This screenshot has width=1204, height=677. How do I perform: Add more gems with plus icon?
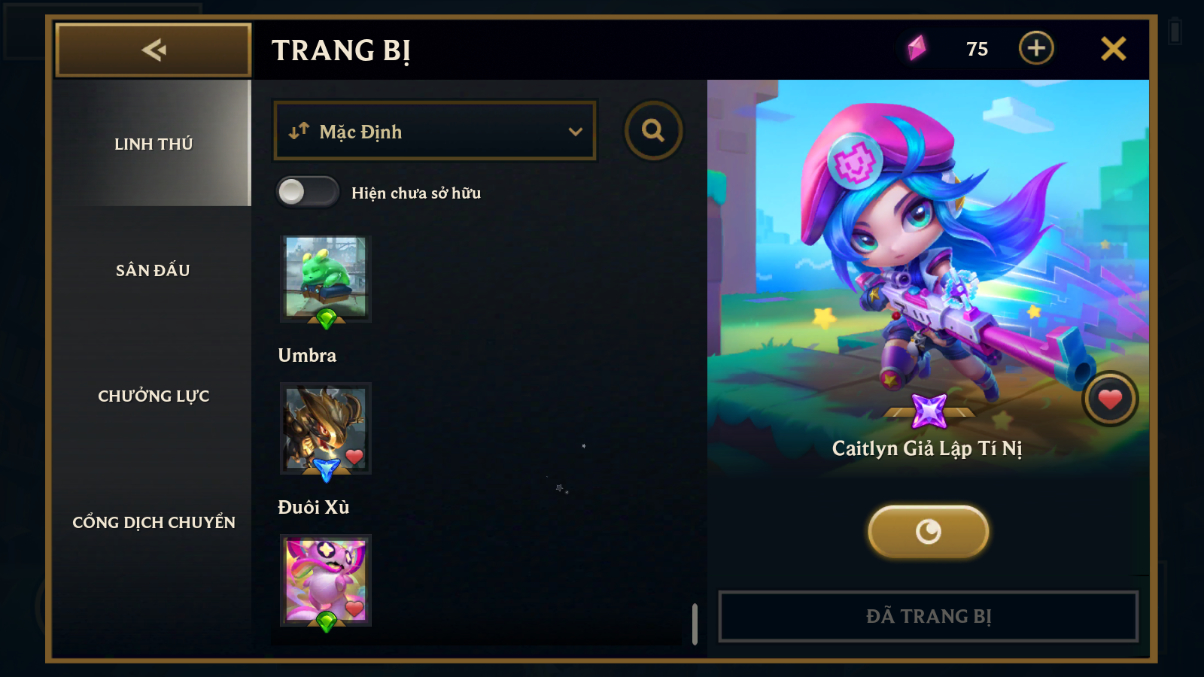(1036, 48)
